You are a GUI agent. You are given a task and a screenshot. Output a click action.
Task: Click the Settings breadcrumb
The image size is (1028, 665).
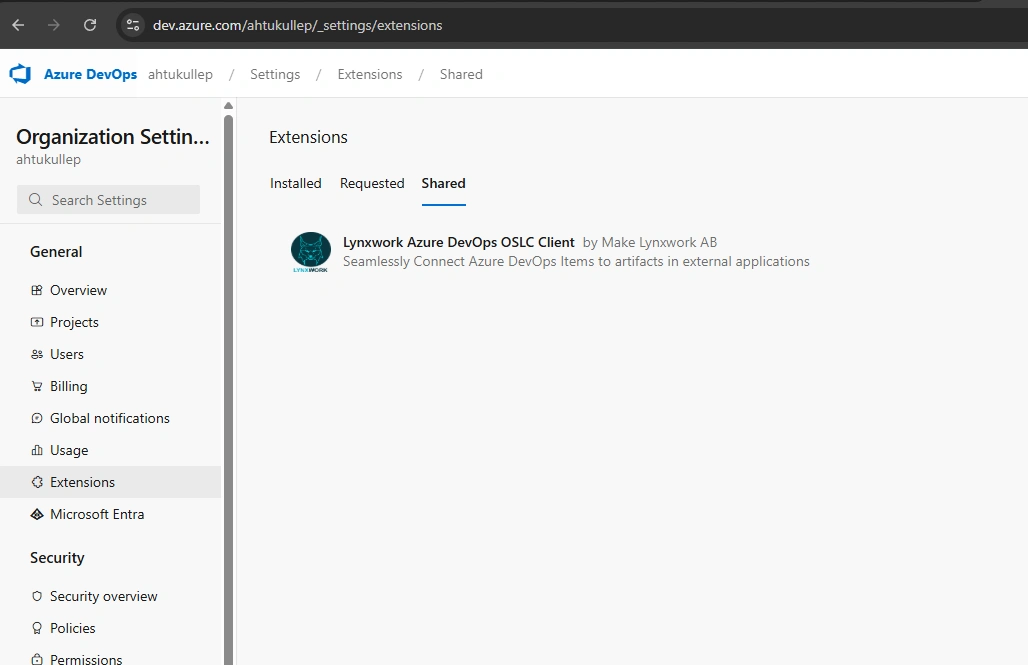coord(275,74)
